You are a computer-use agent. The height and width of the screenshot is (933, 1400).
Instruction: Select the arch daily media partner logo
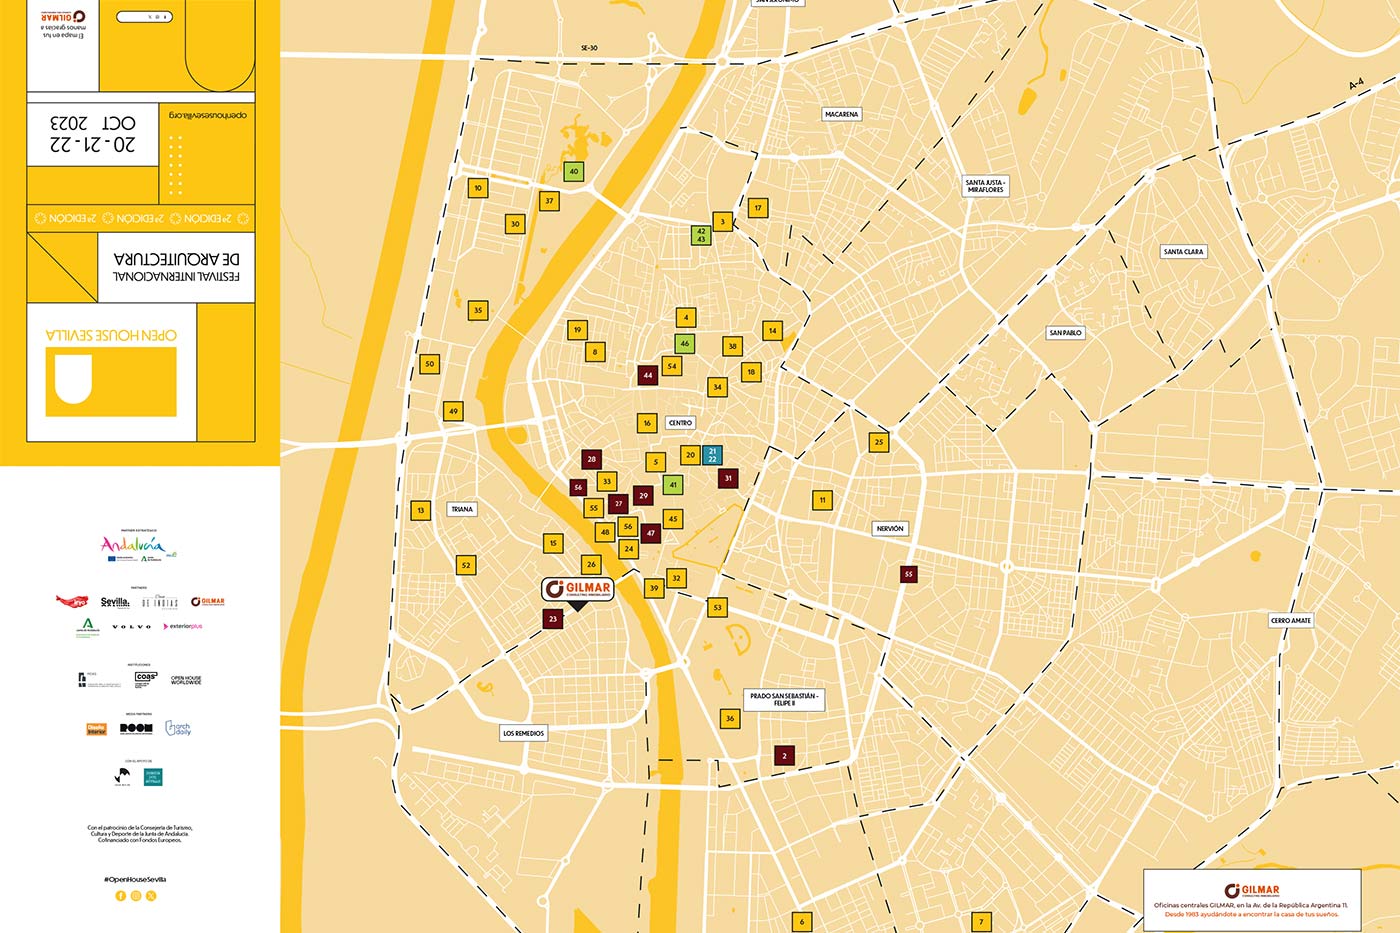178,729
